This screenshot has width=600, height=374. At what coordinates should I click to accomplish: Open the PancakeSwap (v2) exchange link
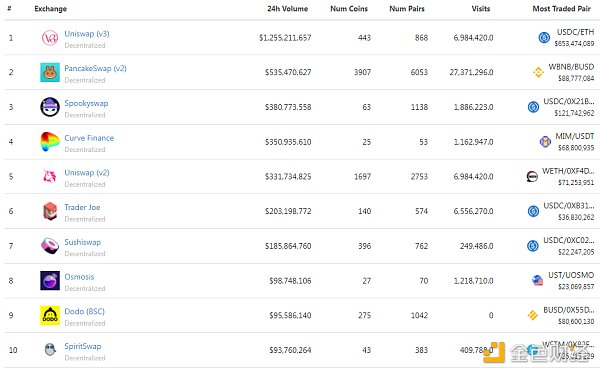tap(95, 69)
